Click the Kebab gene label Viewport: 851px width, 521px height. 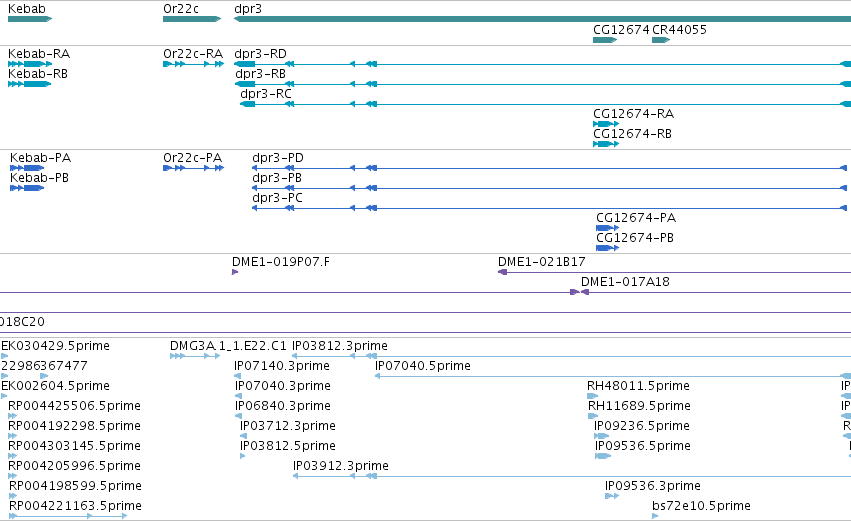click(x=27, y=9)
